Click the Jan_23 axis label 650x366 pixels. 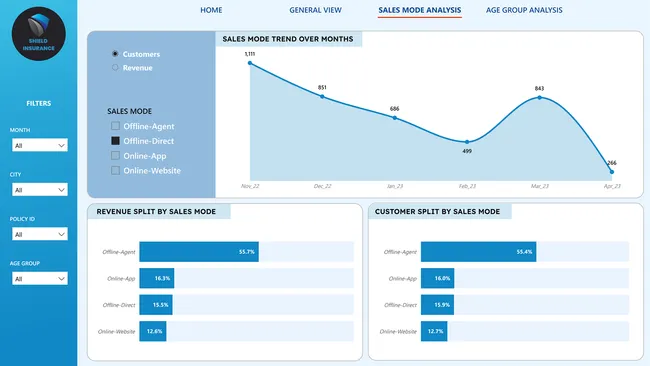point(395,186)
